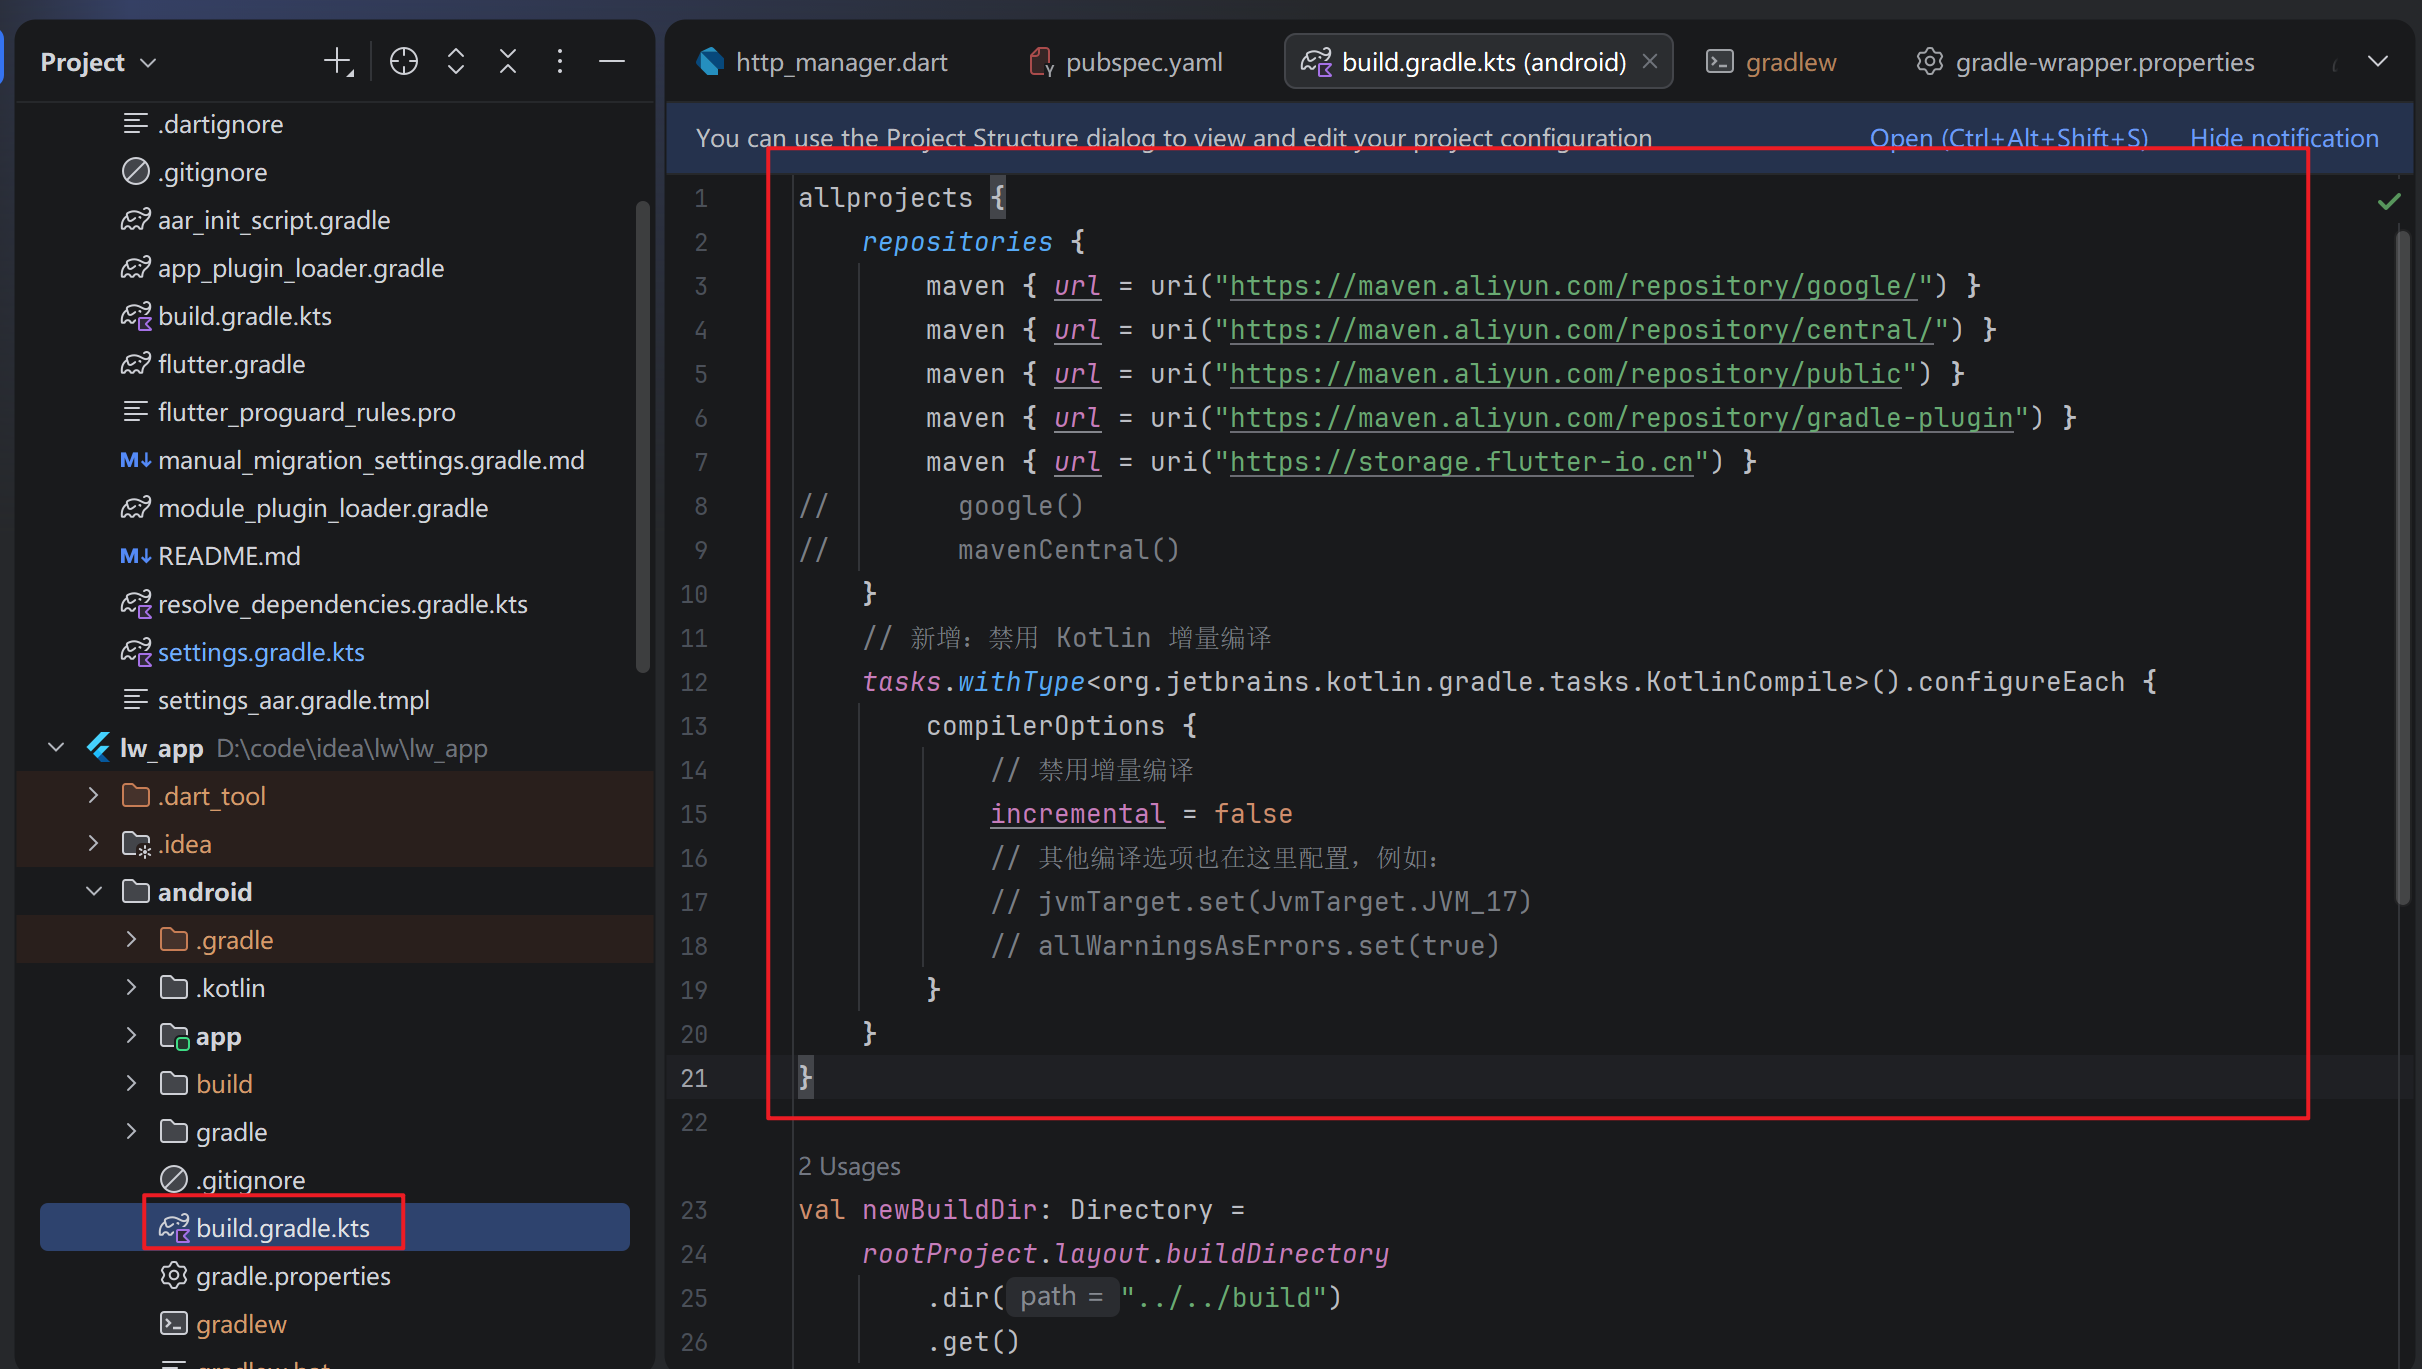
Task: Collapse the android folder
Action: 94,891
